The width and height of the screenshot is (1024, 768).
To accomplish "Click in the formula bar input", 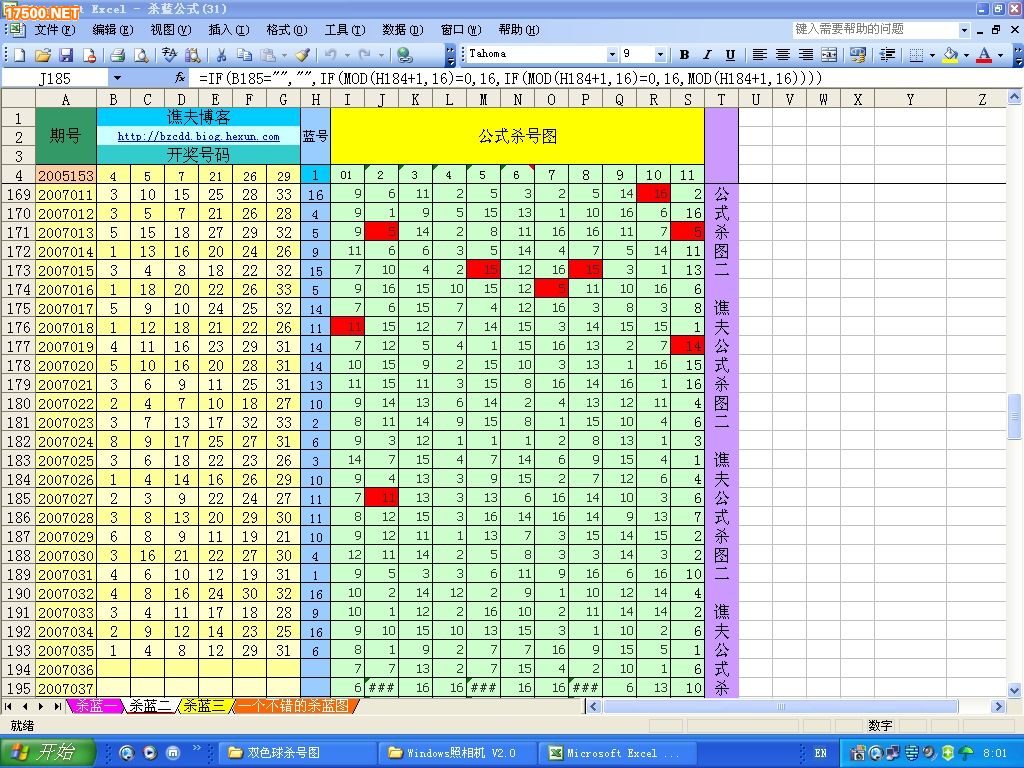I will pyautogui.click(x=601, y=78).
